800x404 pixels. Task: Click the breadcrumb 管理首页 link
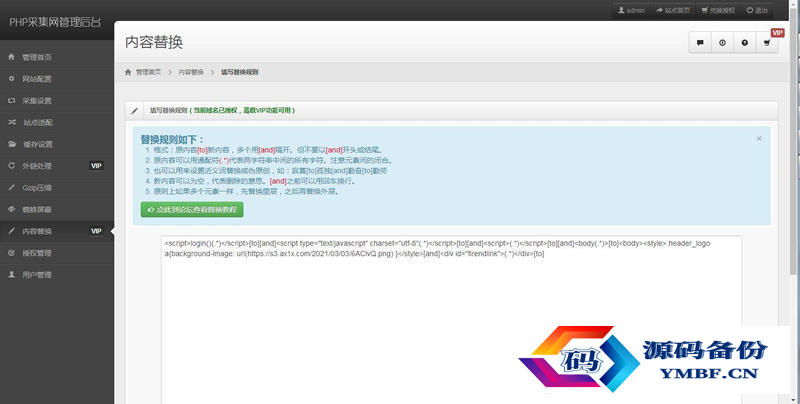tap(148, 72)
